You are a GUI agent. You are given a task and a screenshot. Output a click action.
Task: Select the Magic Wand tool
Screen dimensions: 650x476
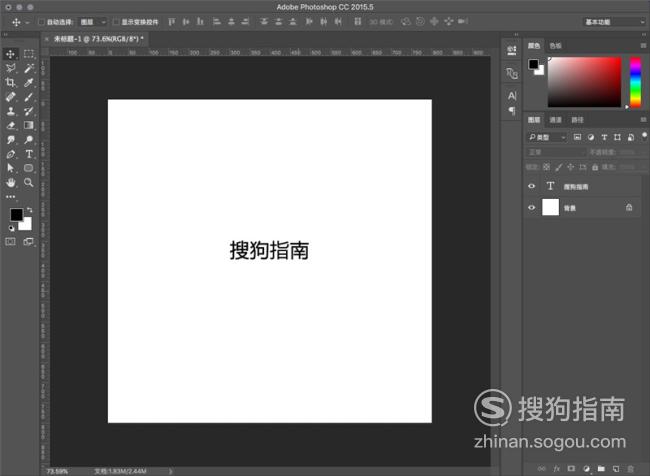coord(29,68)
